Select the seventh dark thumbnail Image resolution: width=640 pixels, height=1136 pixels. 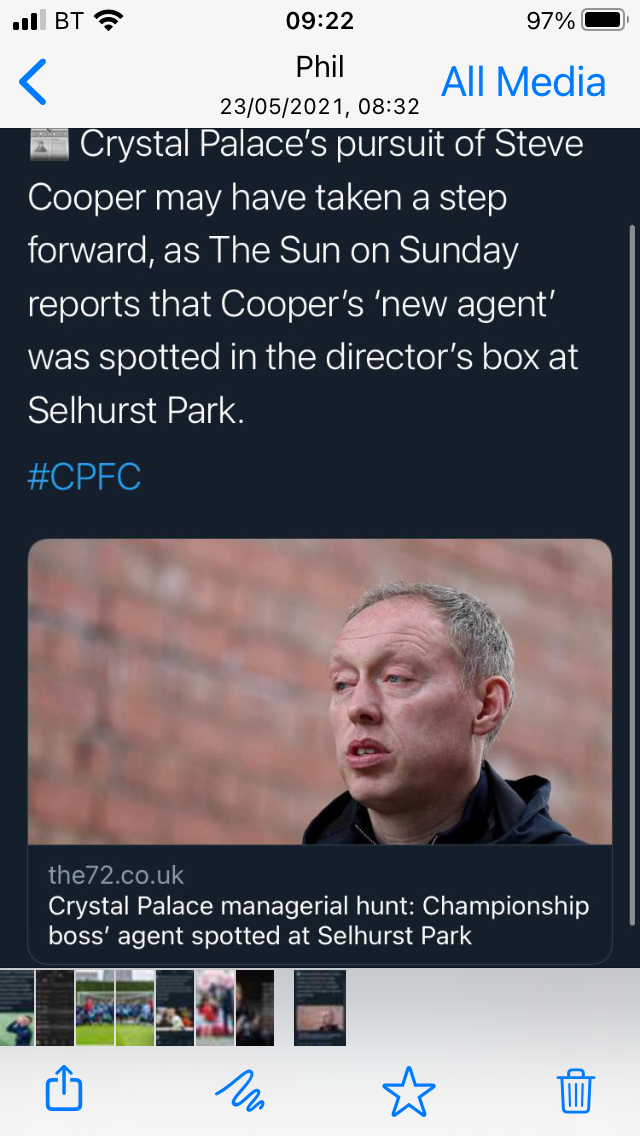pyautogui.click(x=254, y=1007)
